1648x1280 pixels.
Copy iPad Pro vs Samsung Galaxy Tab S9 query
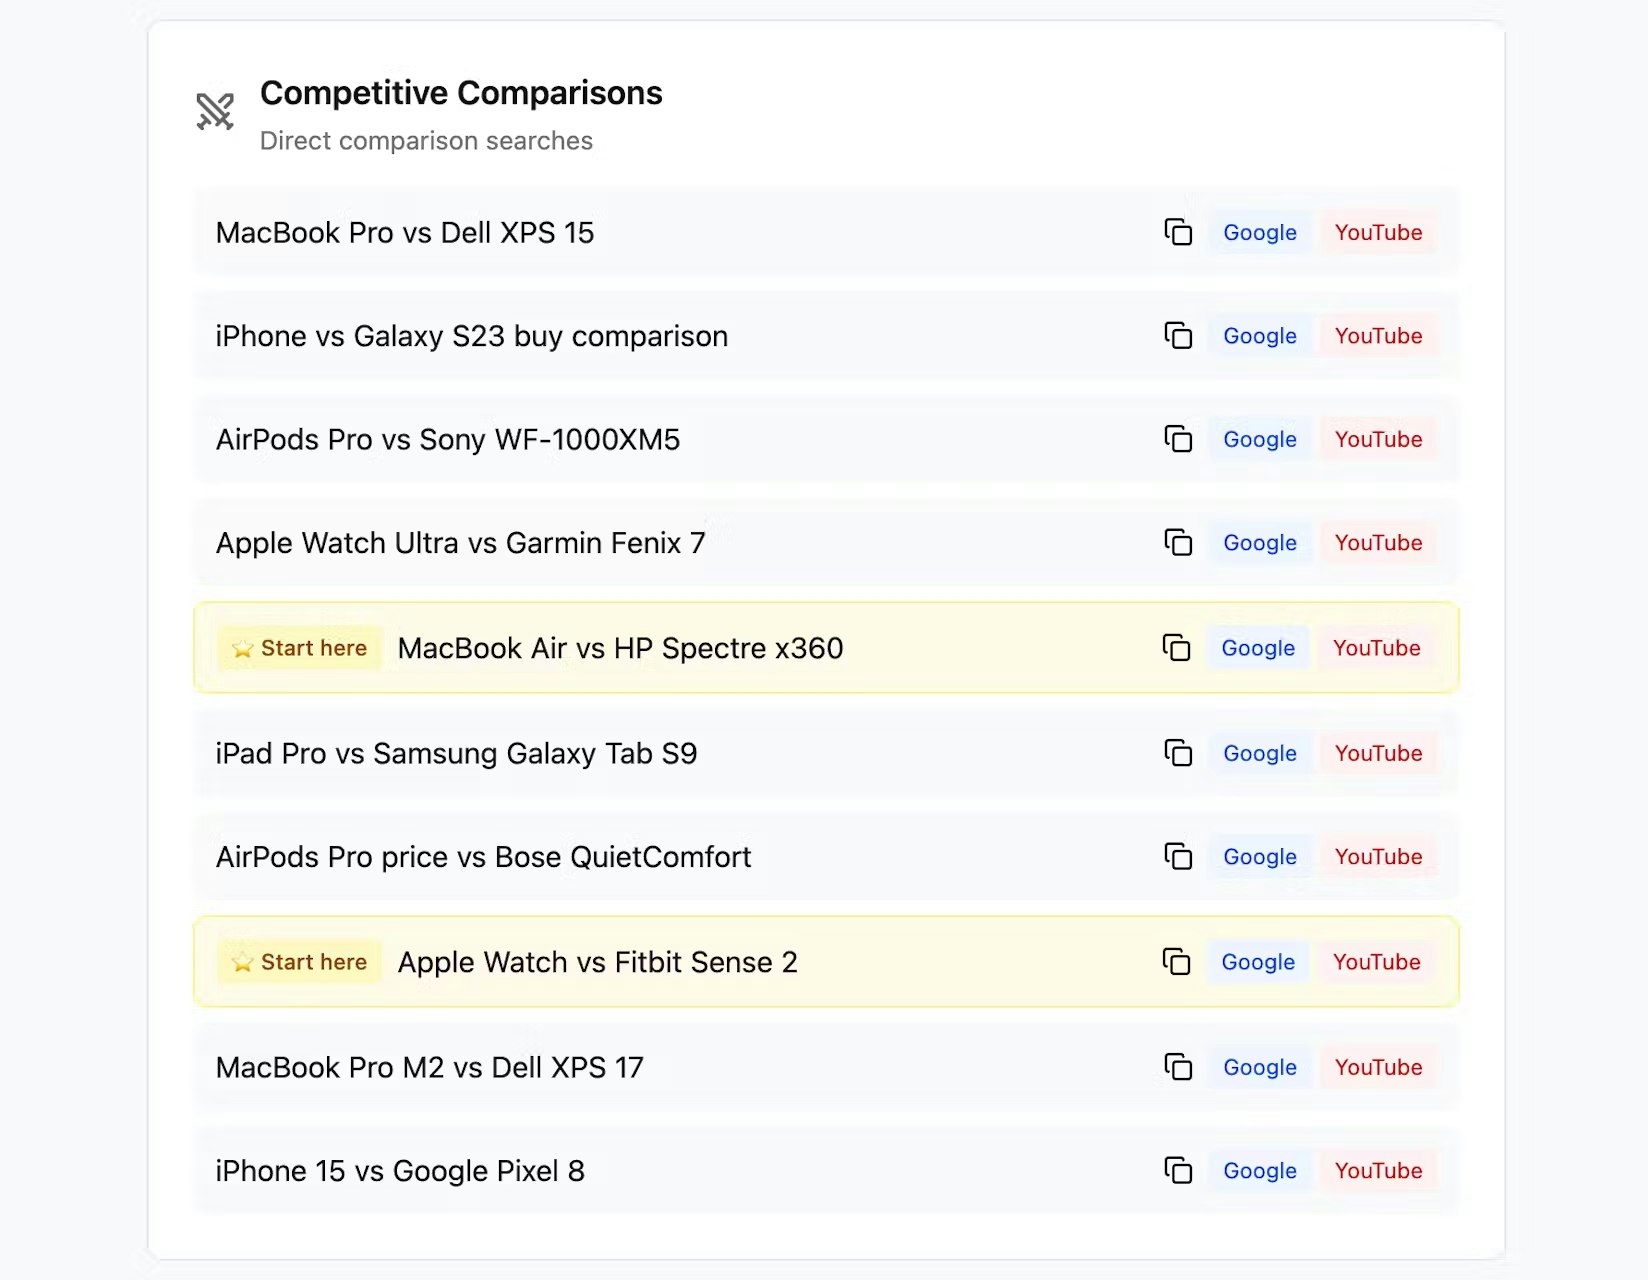pyautogui.click(x=1180, y=753)
